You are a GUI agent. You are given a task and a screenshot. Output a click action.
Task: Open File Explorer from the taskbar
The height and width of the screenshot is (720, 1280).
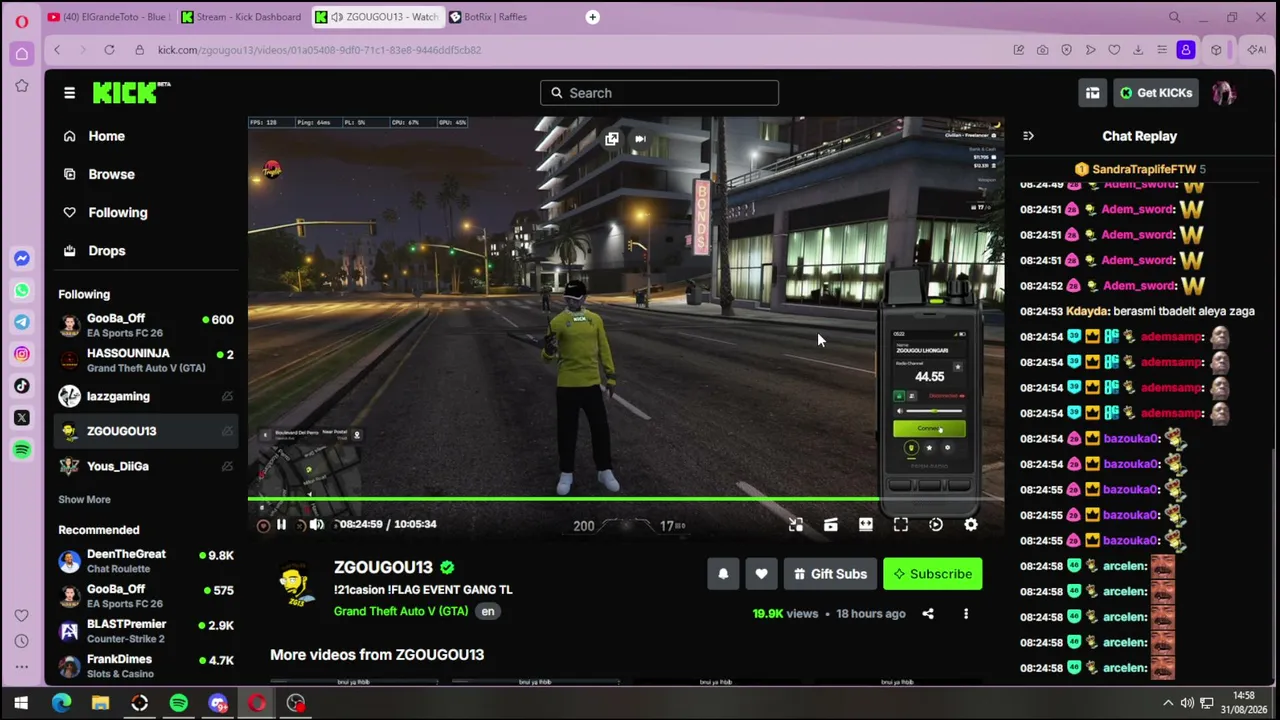coord(100,703)
